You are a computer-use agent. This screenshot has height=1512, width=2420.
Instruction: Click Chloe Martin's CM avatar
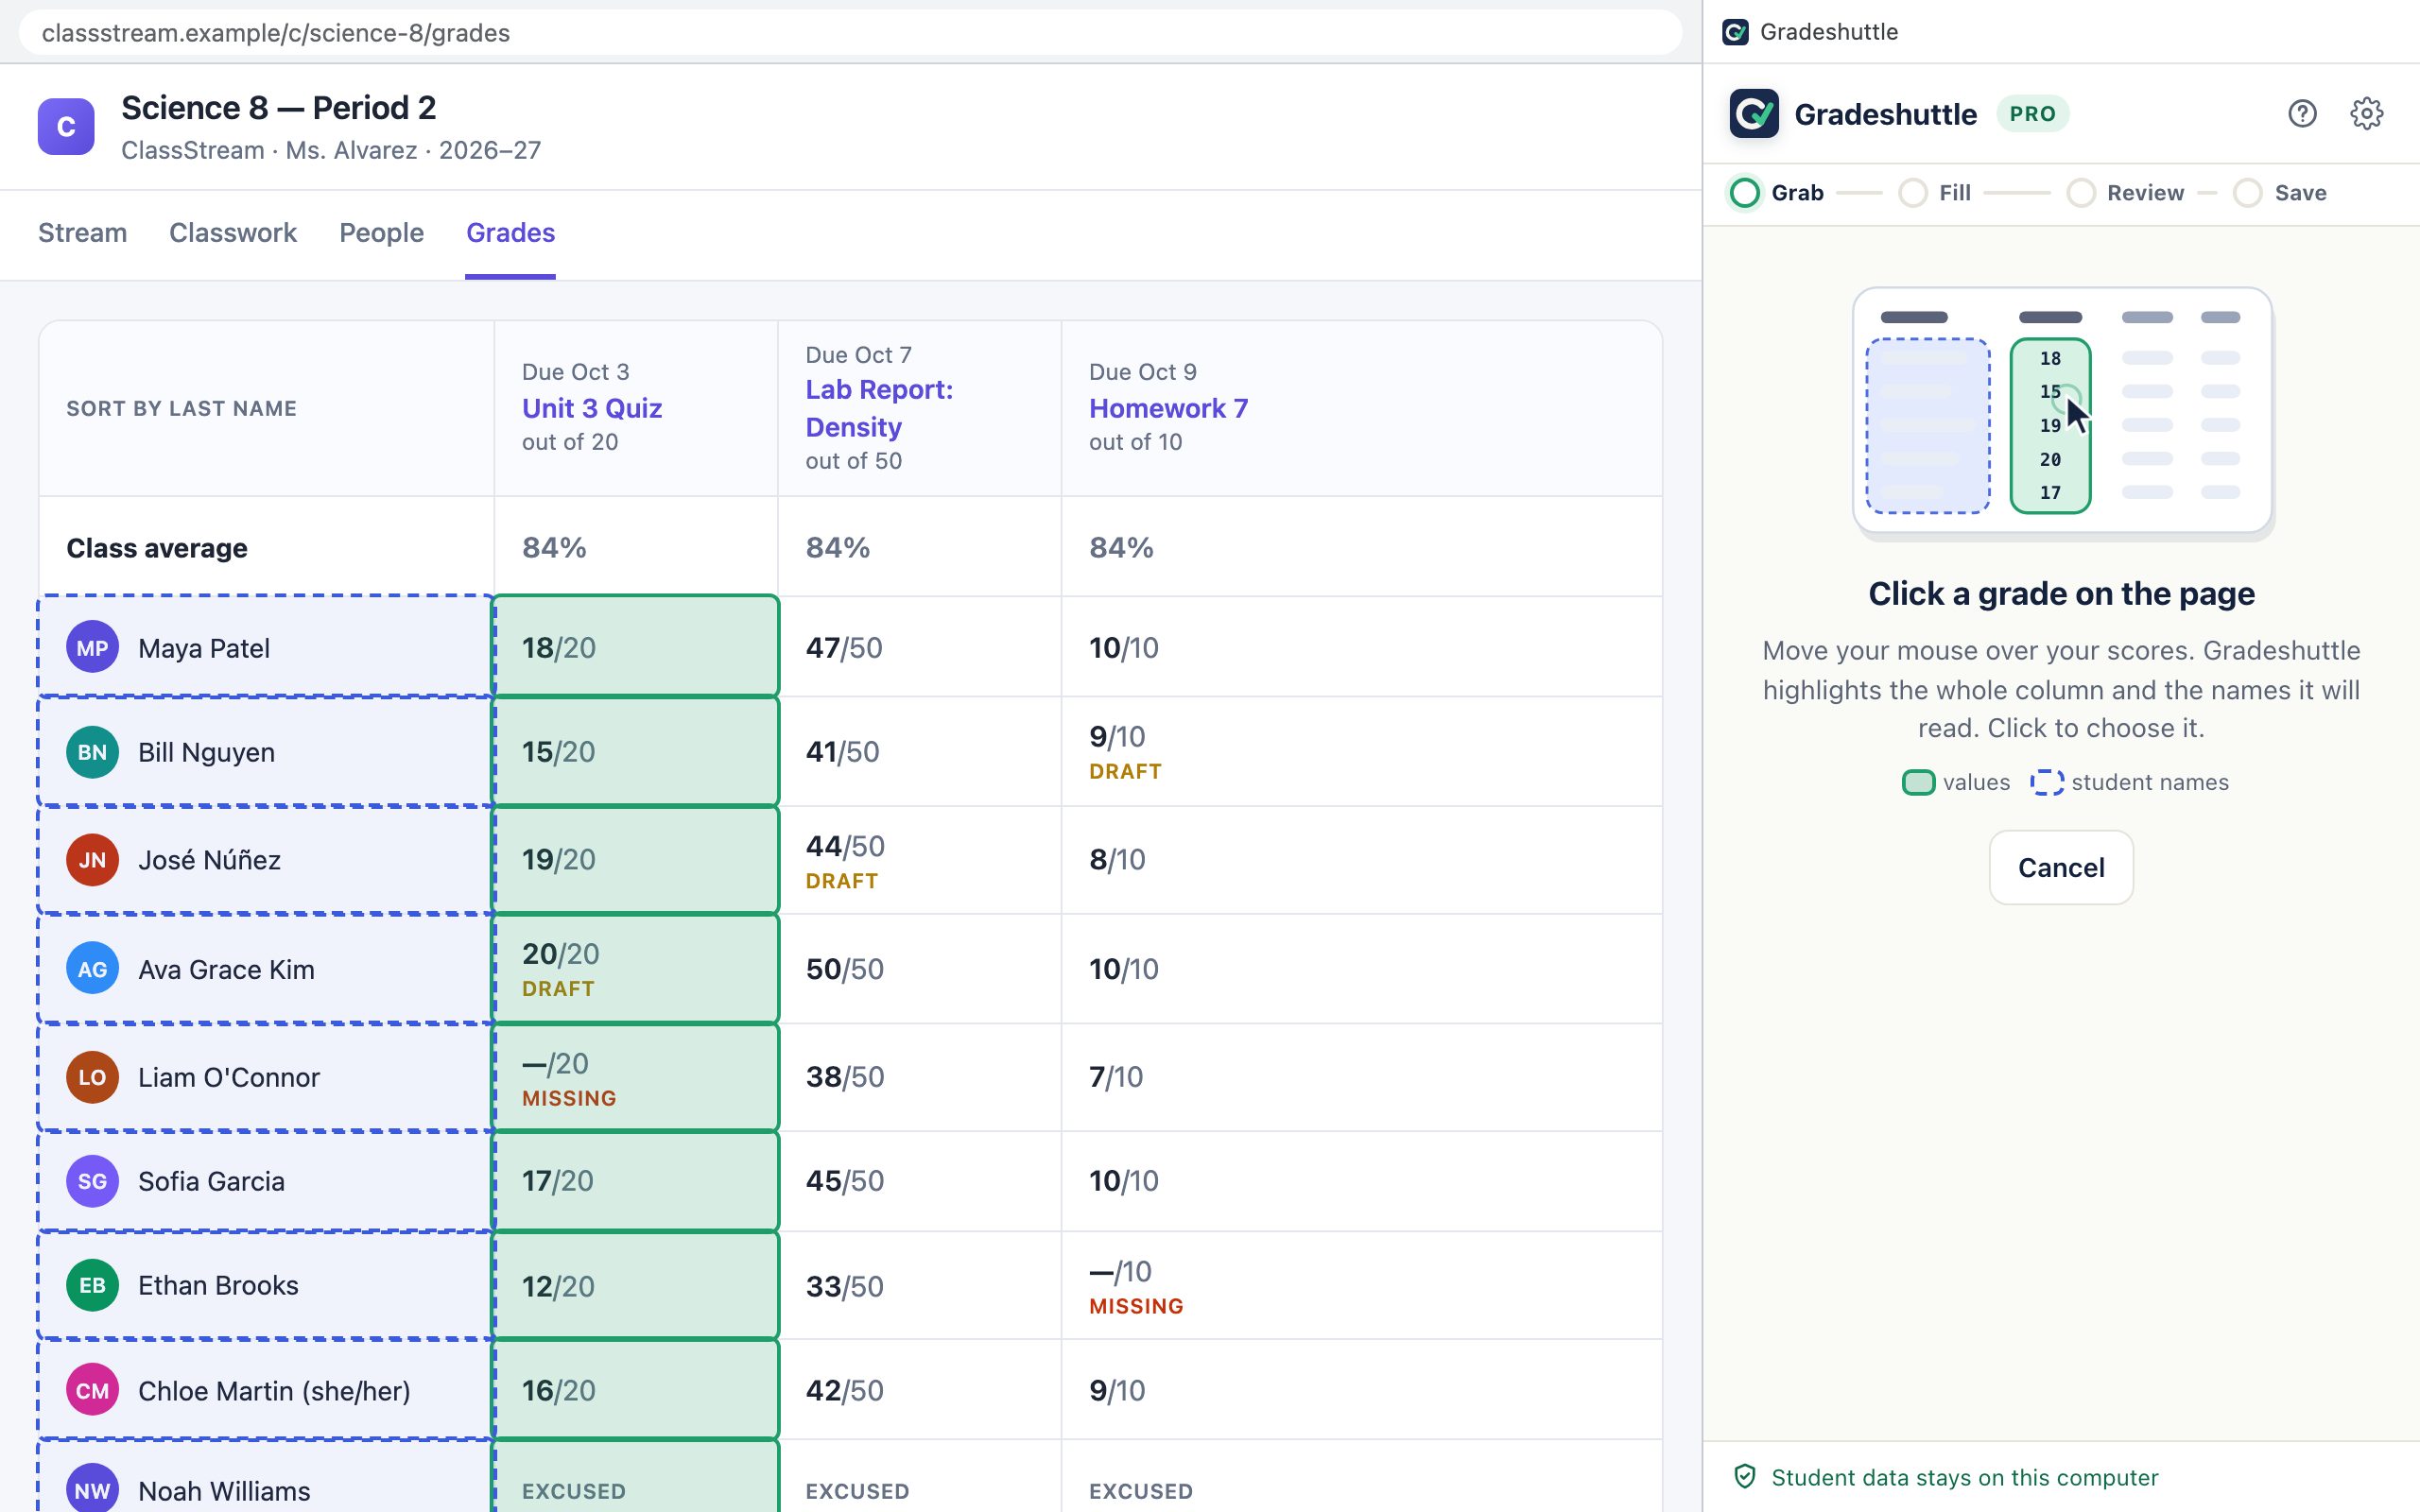coord(92,1390)
